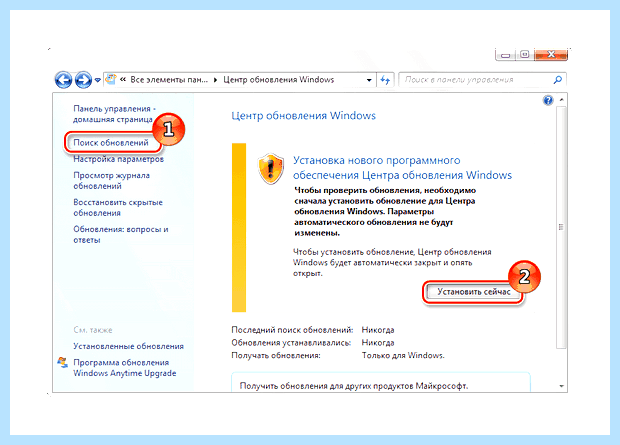The width and height of the screenshot is (620, 445).
Task: Minimize the Windows Update window
Action: click(505, 55)
